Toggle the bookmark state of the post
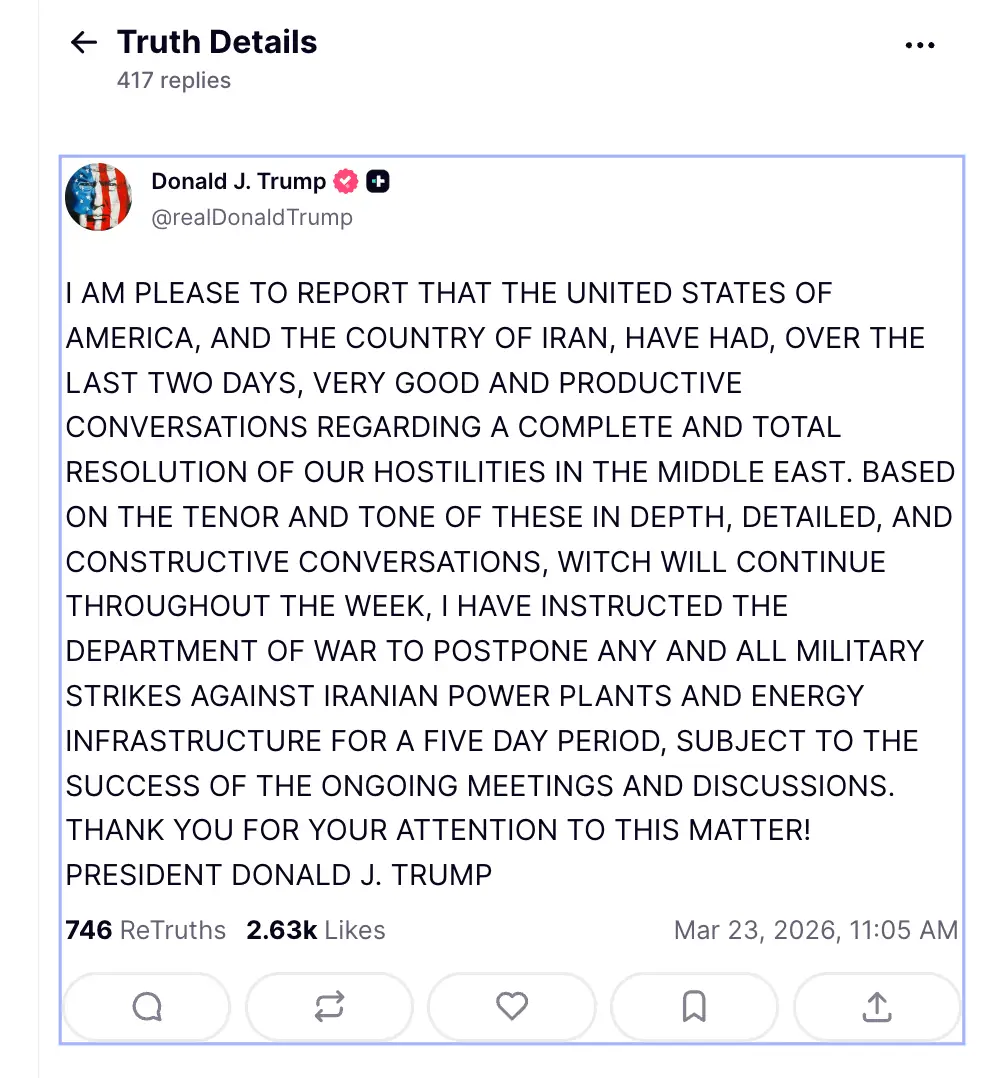984x1078 pixels. coord(694,1007)
